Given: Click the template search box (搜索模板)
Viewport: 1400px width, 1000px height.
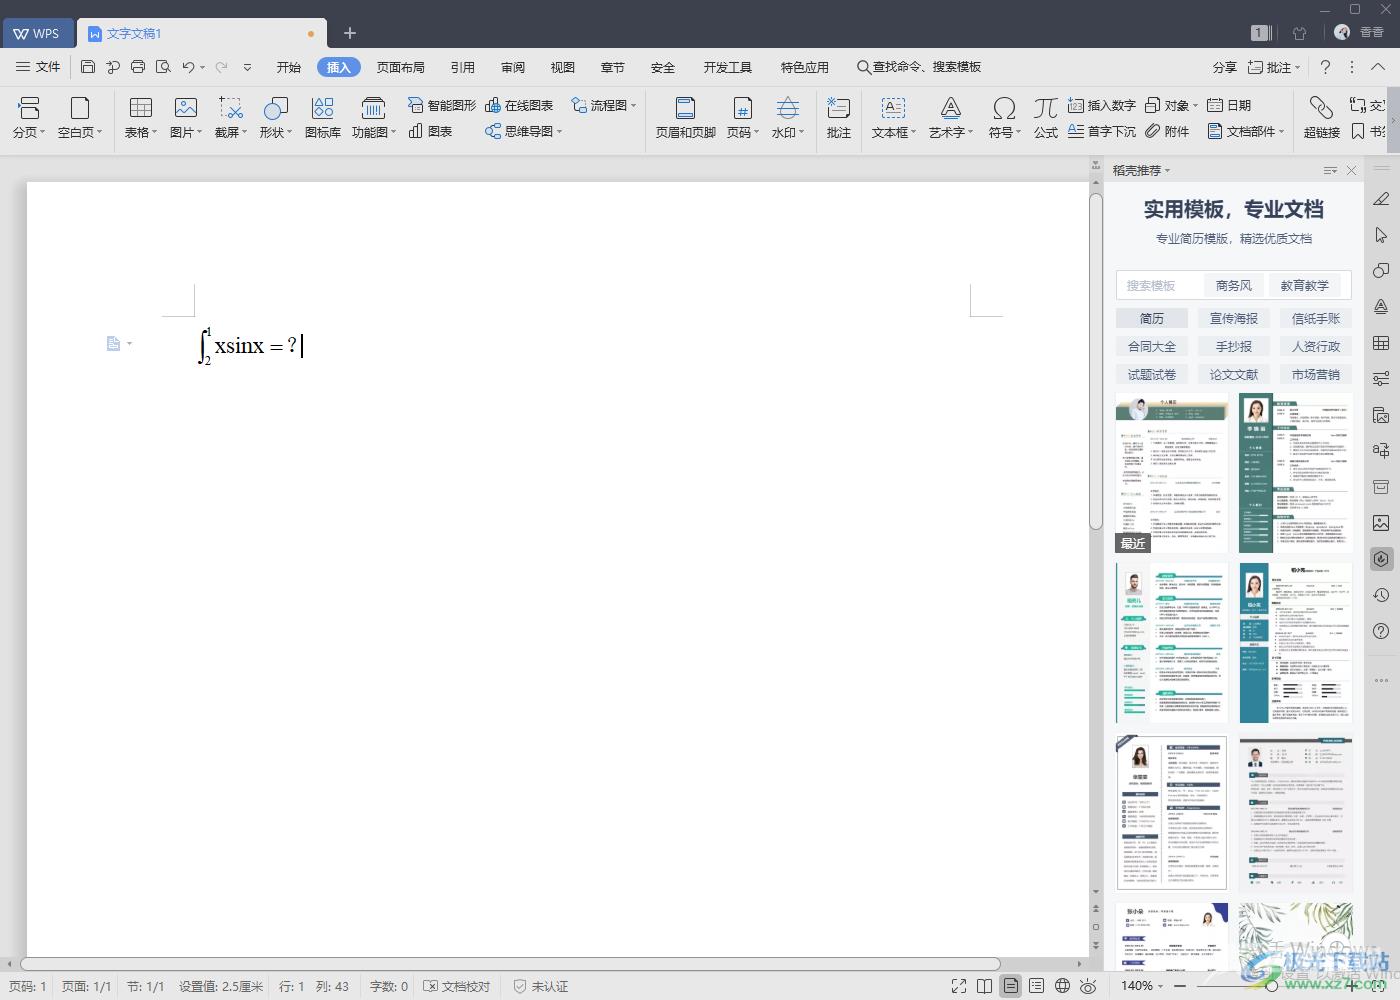Looking at the screenshot, I should coord(1159,285).
